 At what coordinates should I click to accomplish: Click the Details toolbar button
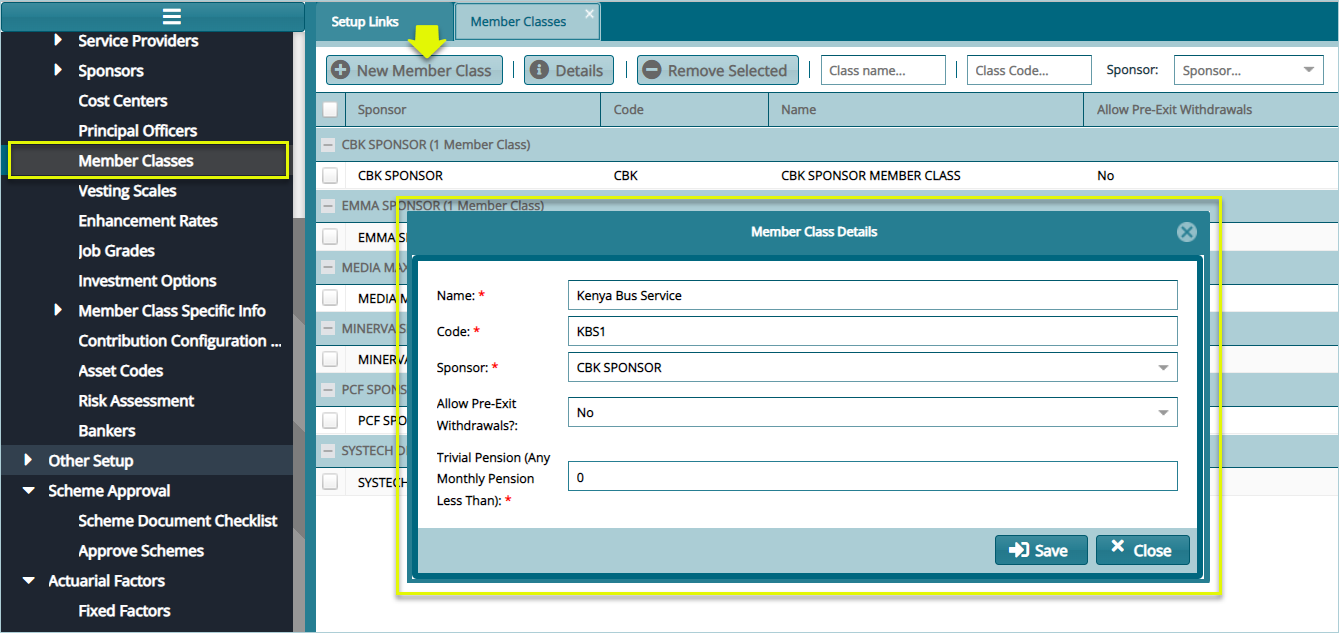click(x=568, y=70)
